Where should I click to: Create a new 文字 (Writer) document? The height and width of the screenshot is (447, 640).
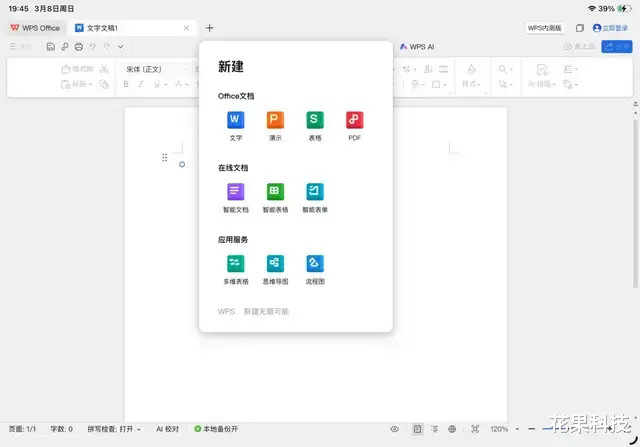pos(235,120)
